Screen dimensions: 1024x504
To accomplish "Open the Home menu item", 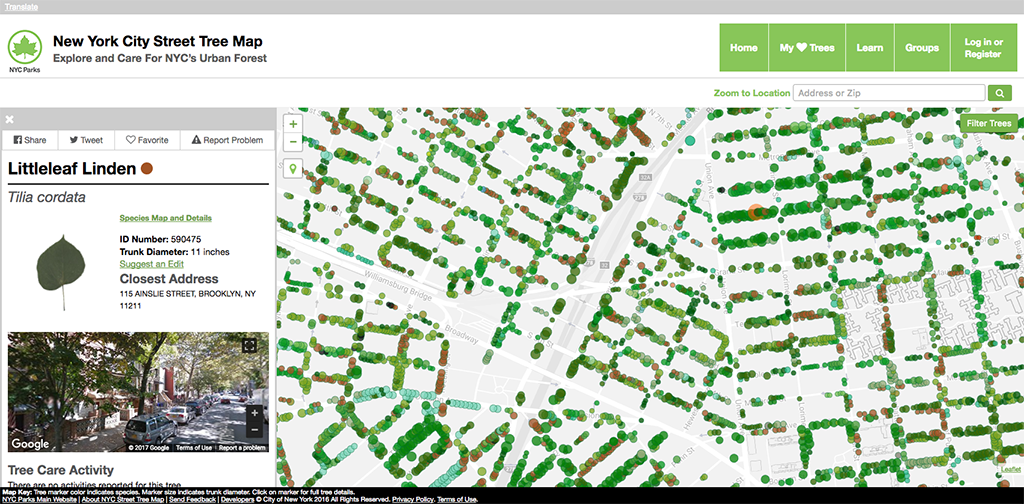I will click(x=744, y=48).
